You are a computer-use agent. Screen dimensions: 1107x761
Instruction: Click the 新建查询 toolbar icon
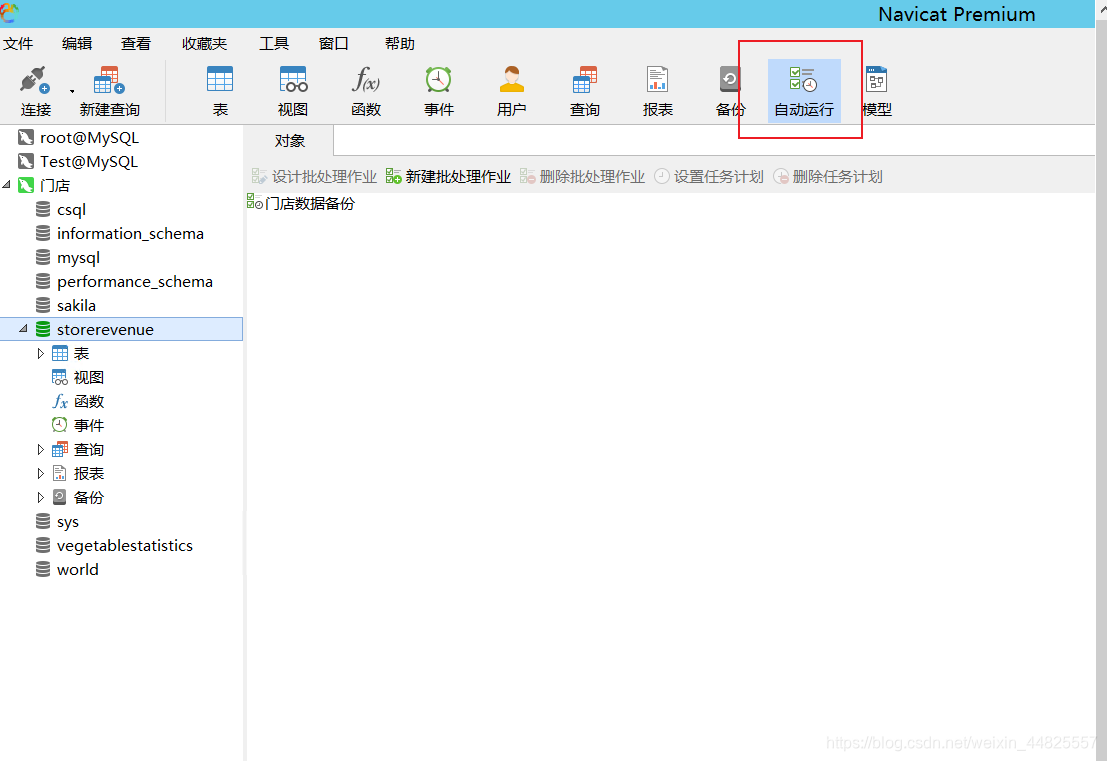(109, 92)
